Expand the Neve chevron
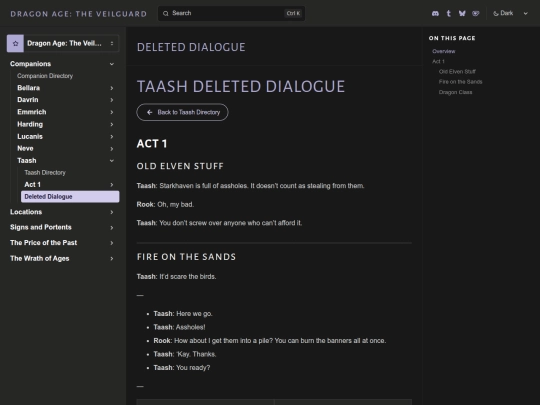This screenshot has height=405, width=540. (x=112, y=149)
